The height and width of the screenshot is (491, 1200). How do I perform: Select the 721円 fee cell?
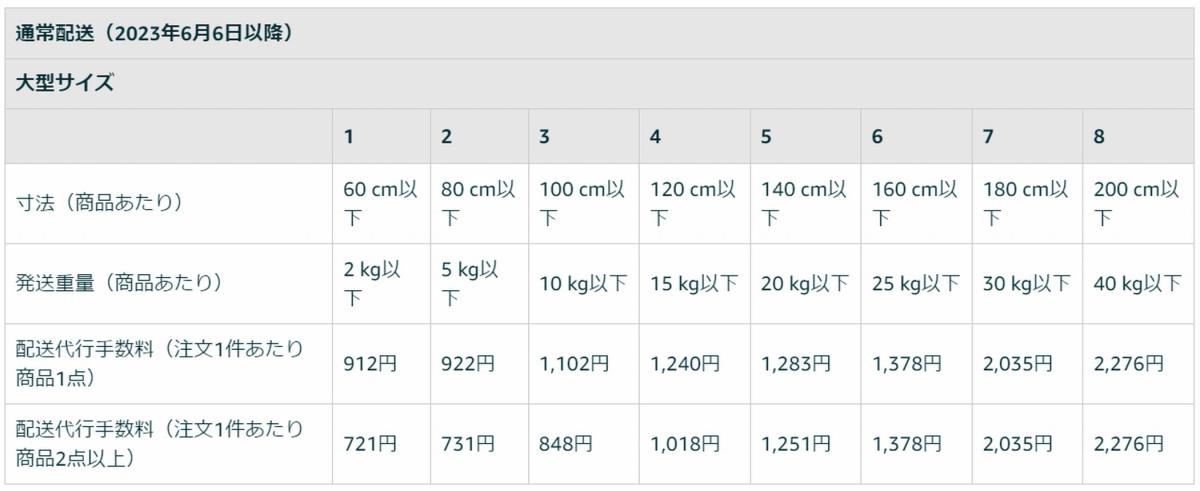(370, 444)
